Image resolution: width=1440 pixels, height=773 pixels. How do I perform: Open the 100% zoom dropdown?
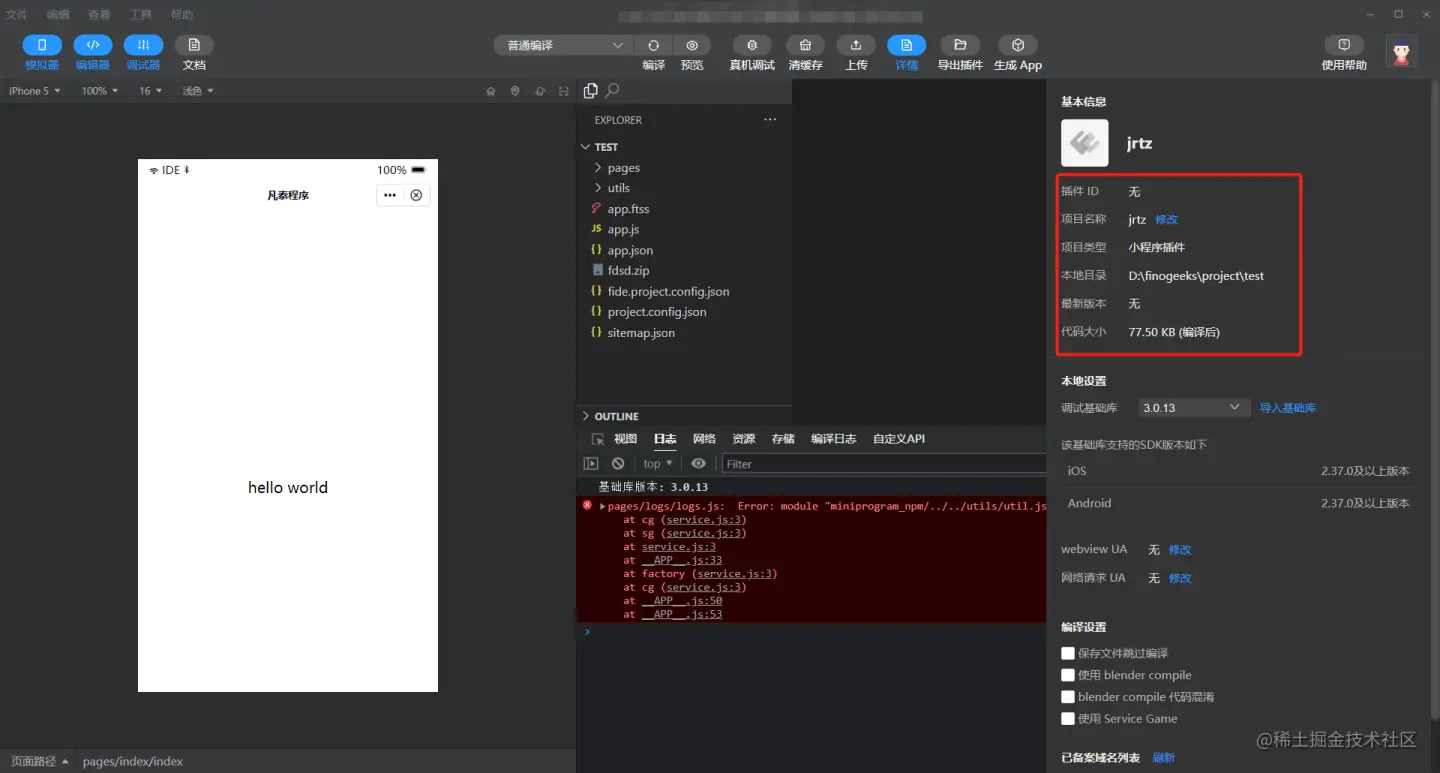100,91
